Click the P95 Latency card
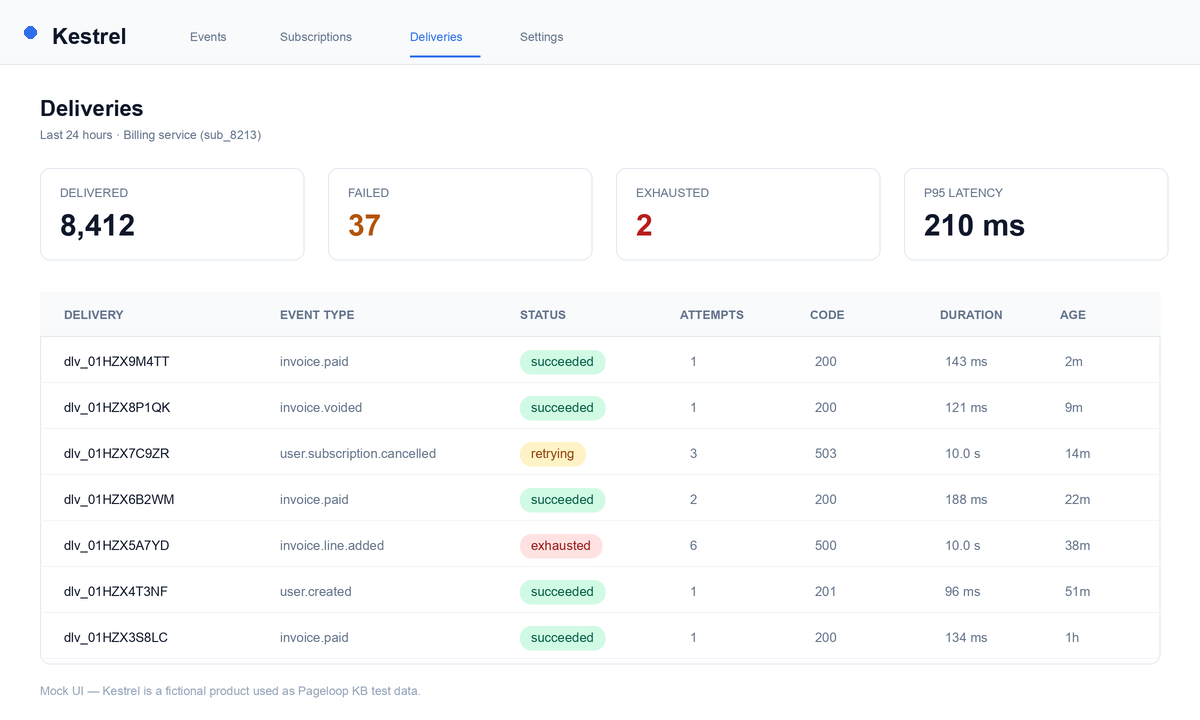 coord(1036,214)
